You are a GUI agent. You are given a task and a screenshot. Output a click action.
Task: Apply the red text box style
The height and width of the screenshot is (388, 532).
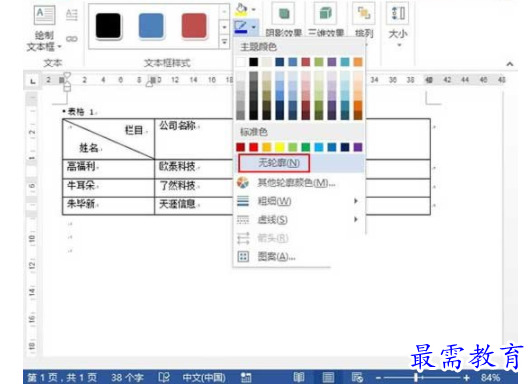point(194,26)
